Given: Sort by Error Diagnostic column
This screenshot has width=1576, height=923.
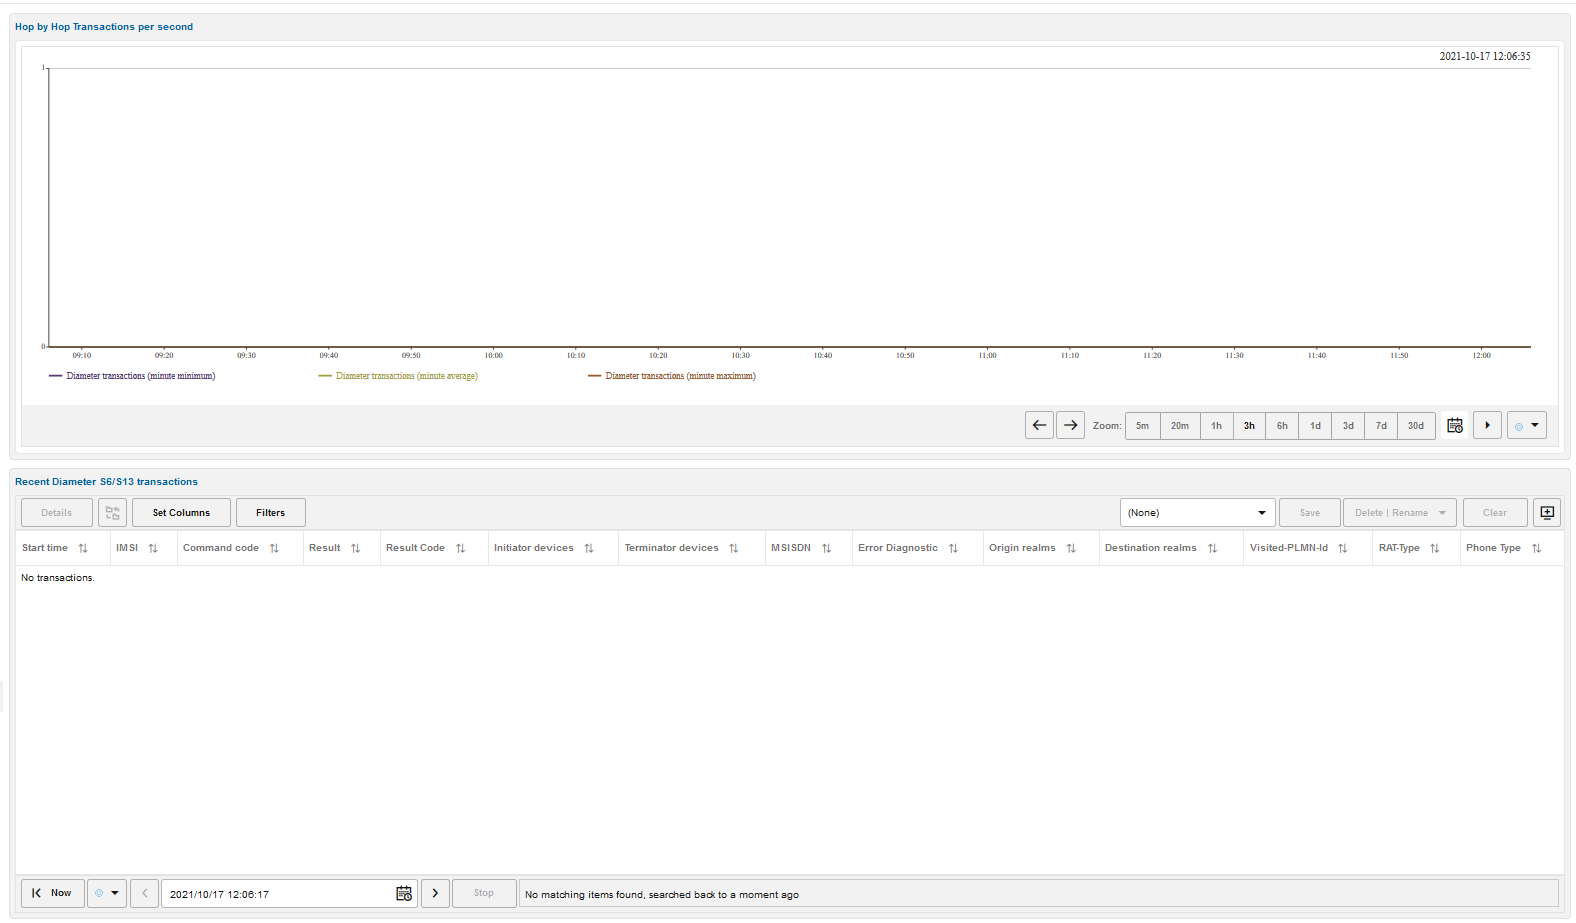Looking at the screenshot, I should click(953, 548).
